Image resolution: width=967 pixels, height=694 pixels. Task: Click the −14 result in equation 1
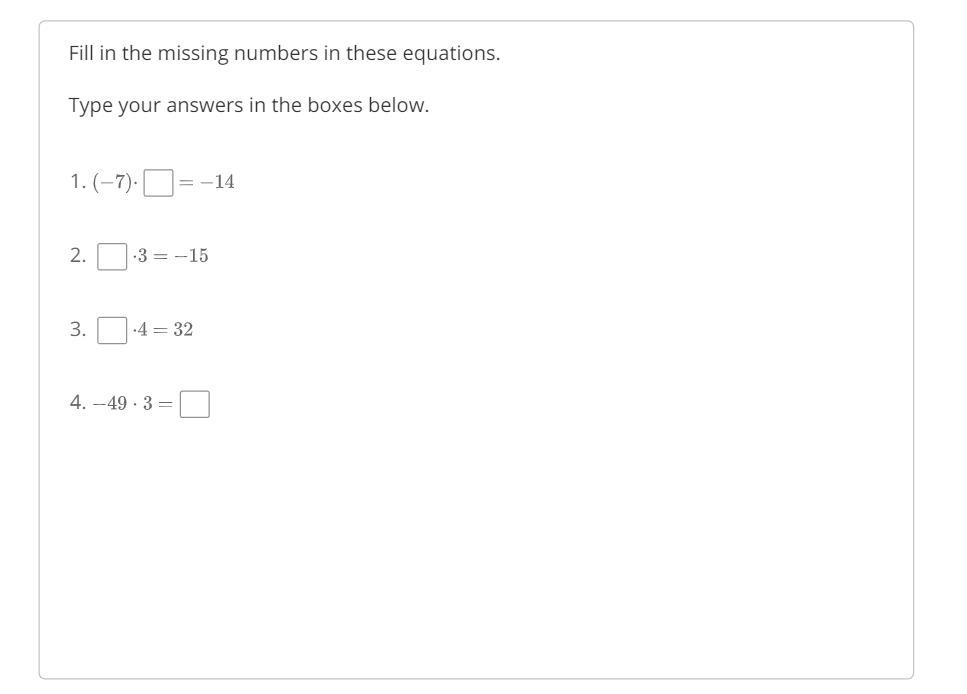[x=217, y=182]
